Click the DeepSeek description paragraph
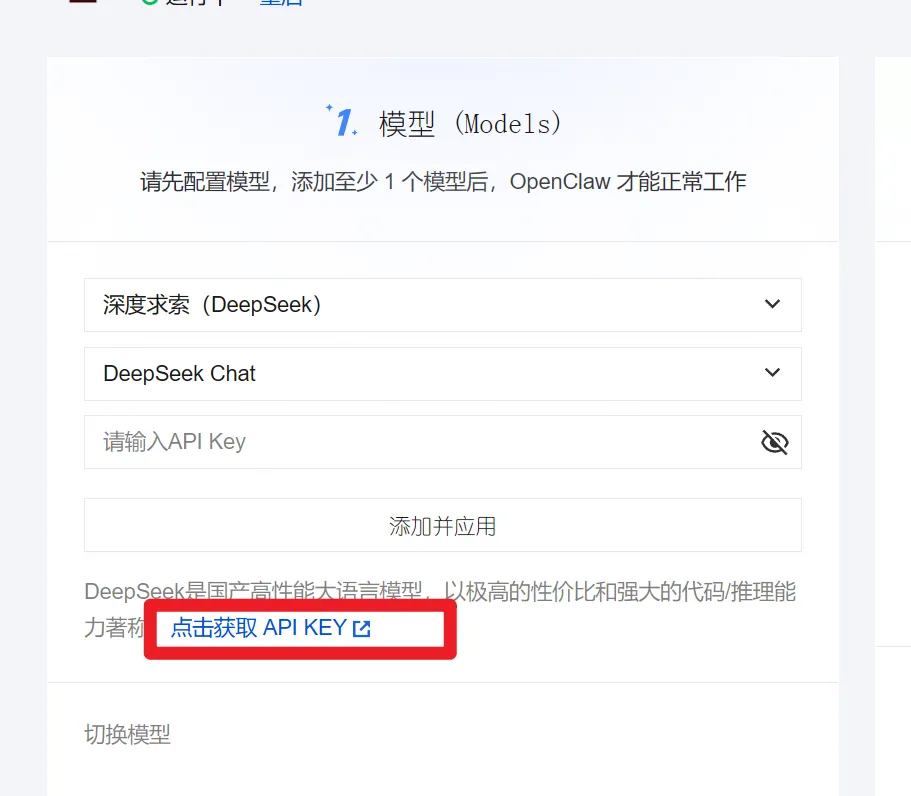The height and width of the screenshot is (796, 911). (x=440, y=609)
